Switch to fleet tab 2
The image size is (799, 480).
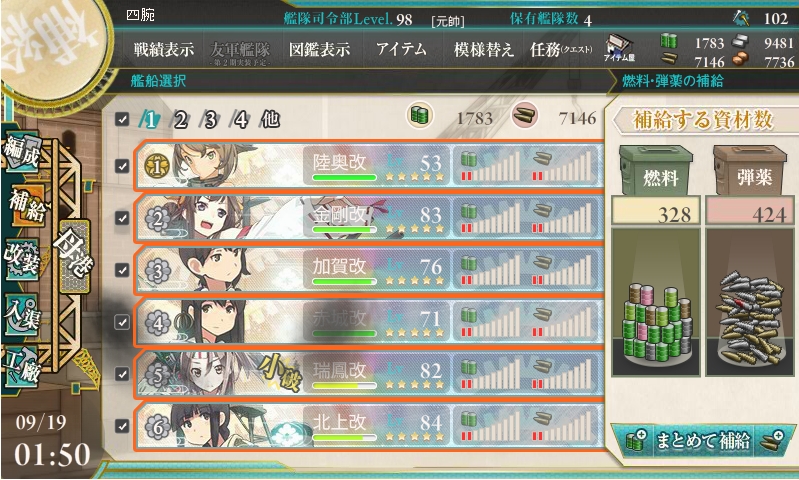(181, 120)
